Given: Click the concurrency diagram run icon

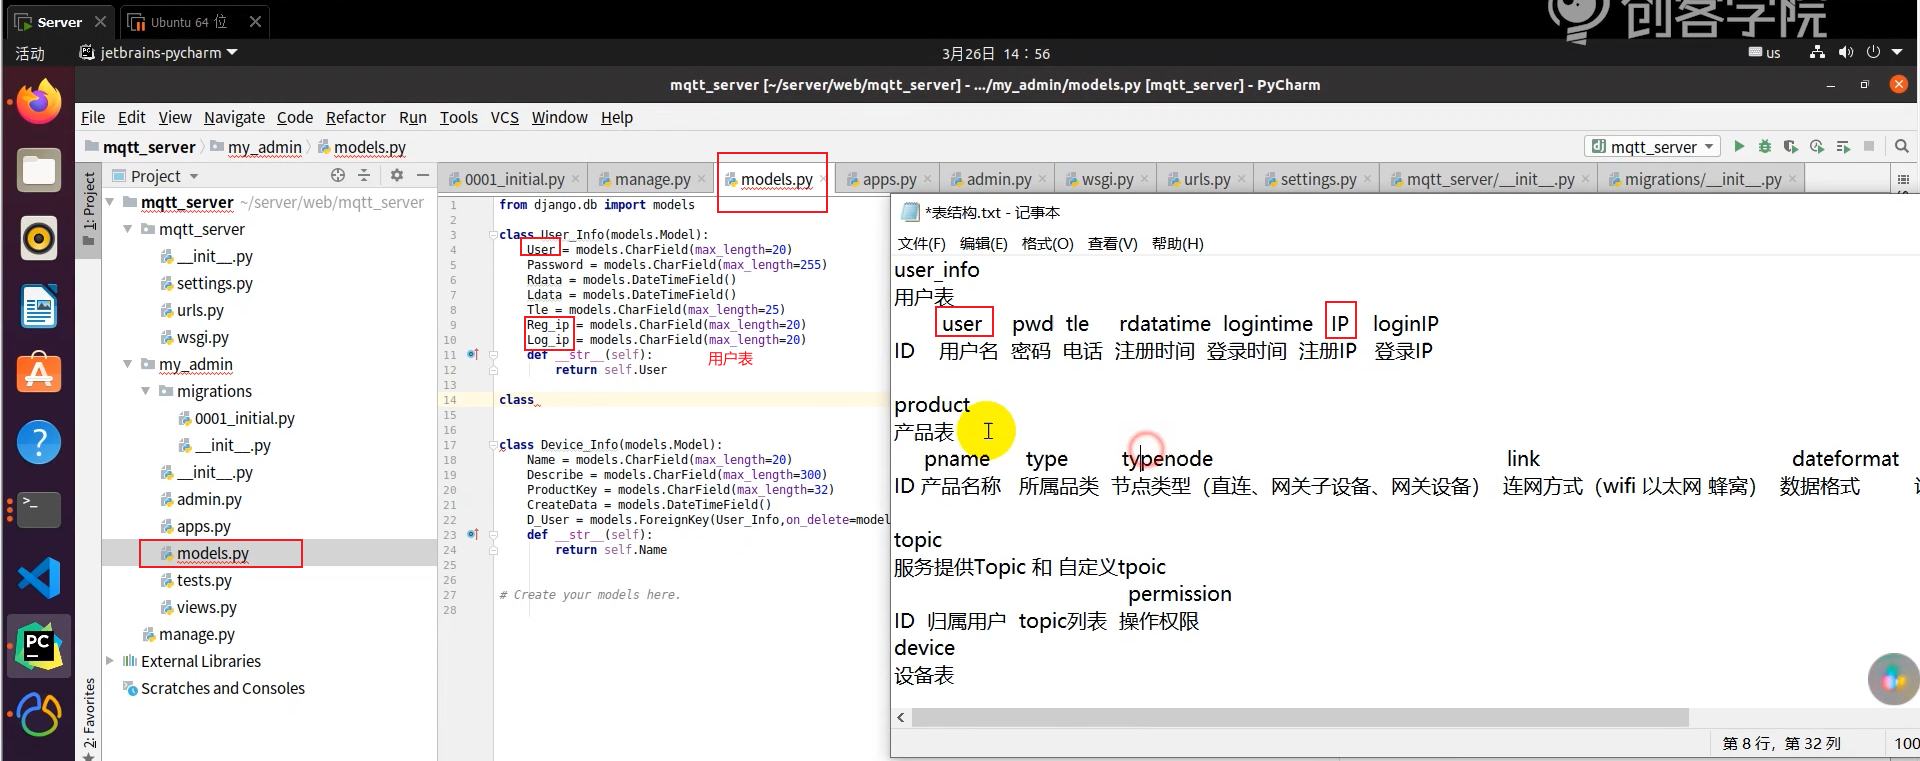Looking at the screenshot, I should (x=1843, y=146).
